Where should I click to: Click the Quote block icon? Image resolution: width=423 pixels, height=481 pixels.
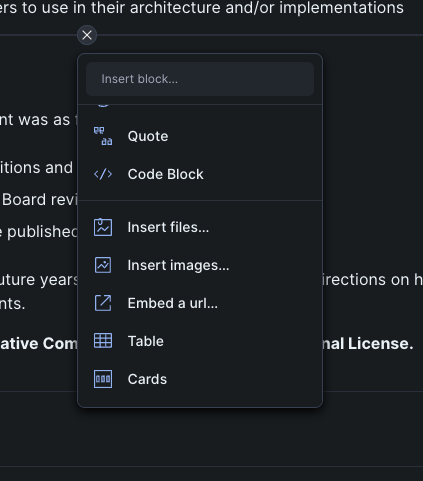point(103,136)
